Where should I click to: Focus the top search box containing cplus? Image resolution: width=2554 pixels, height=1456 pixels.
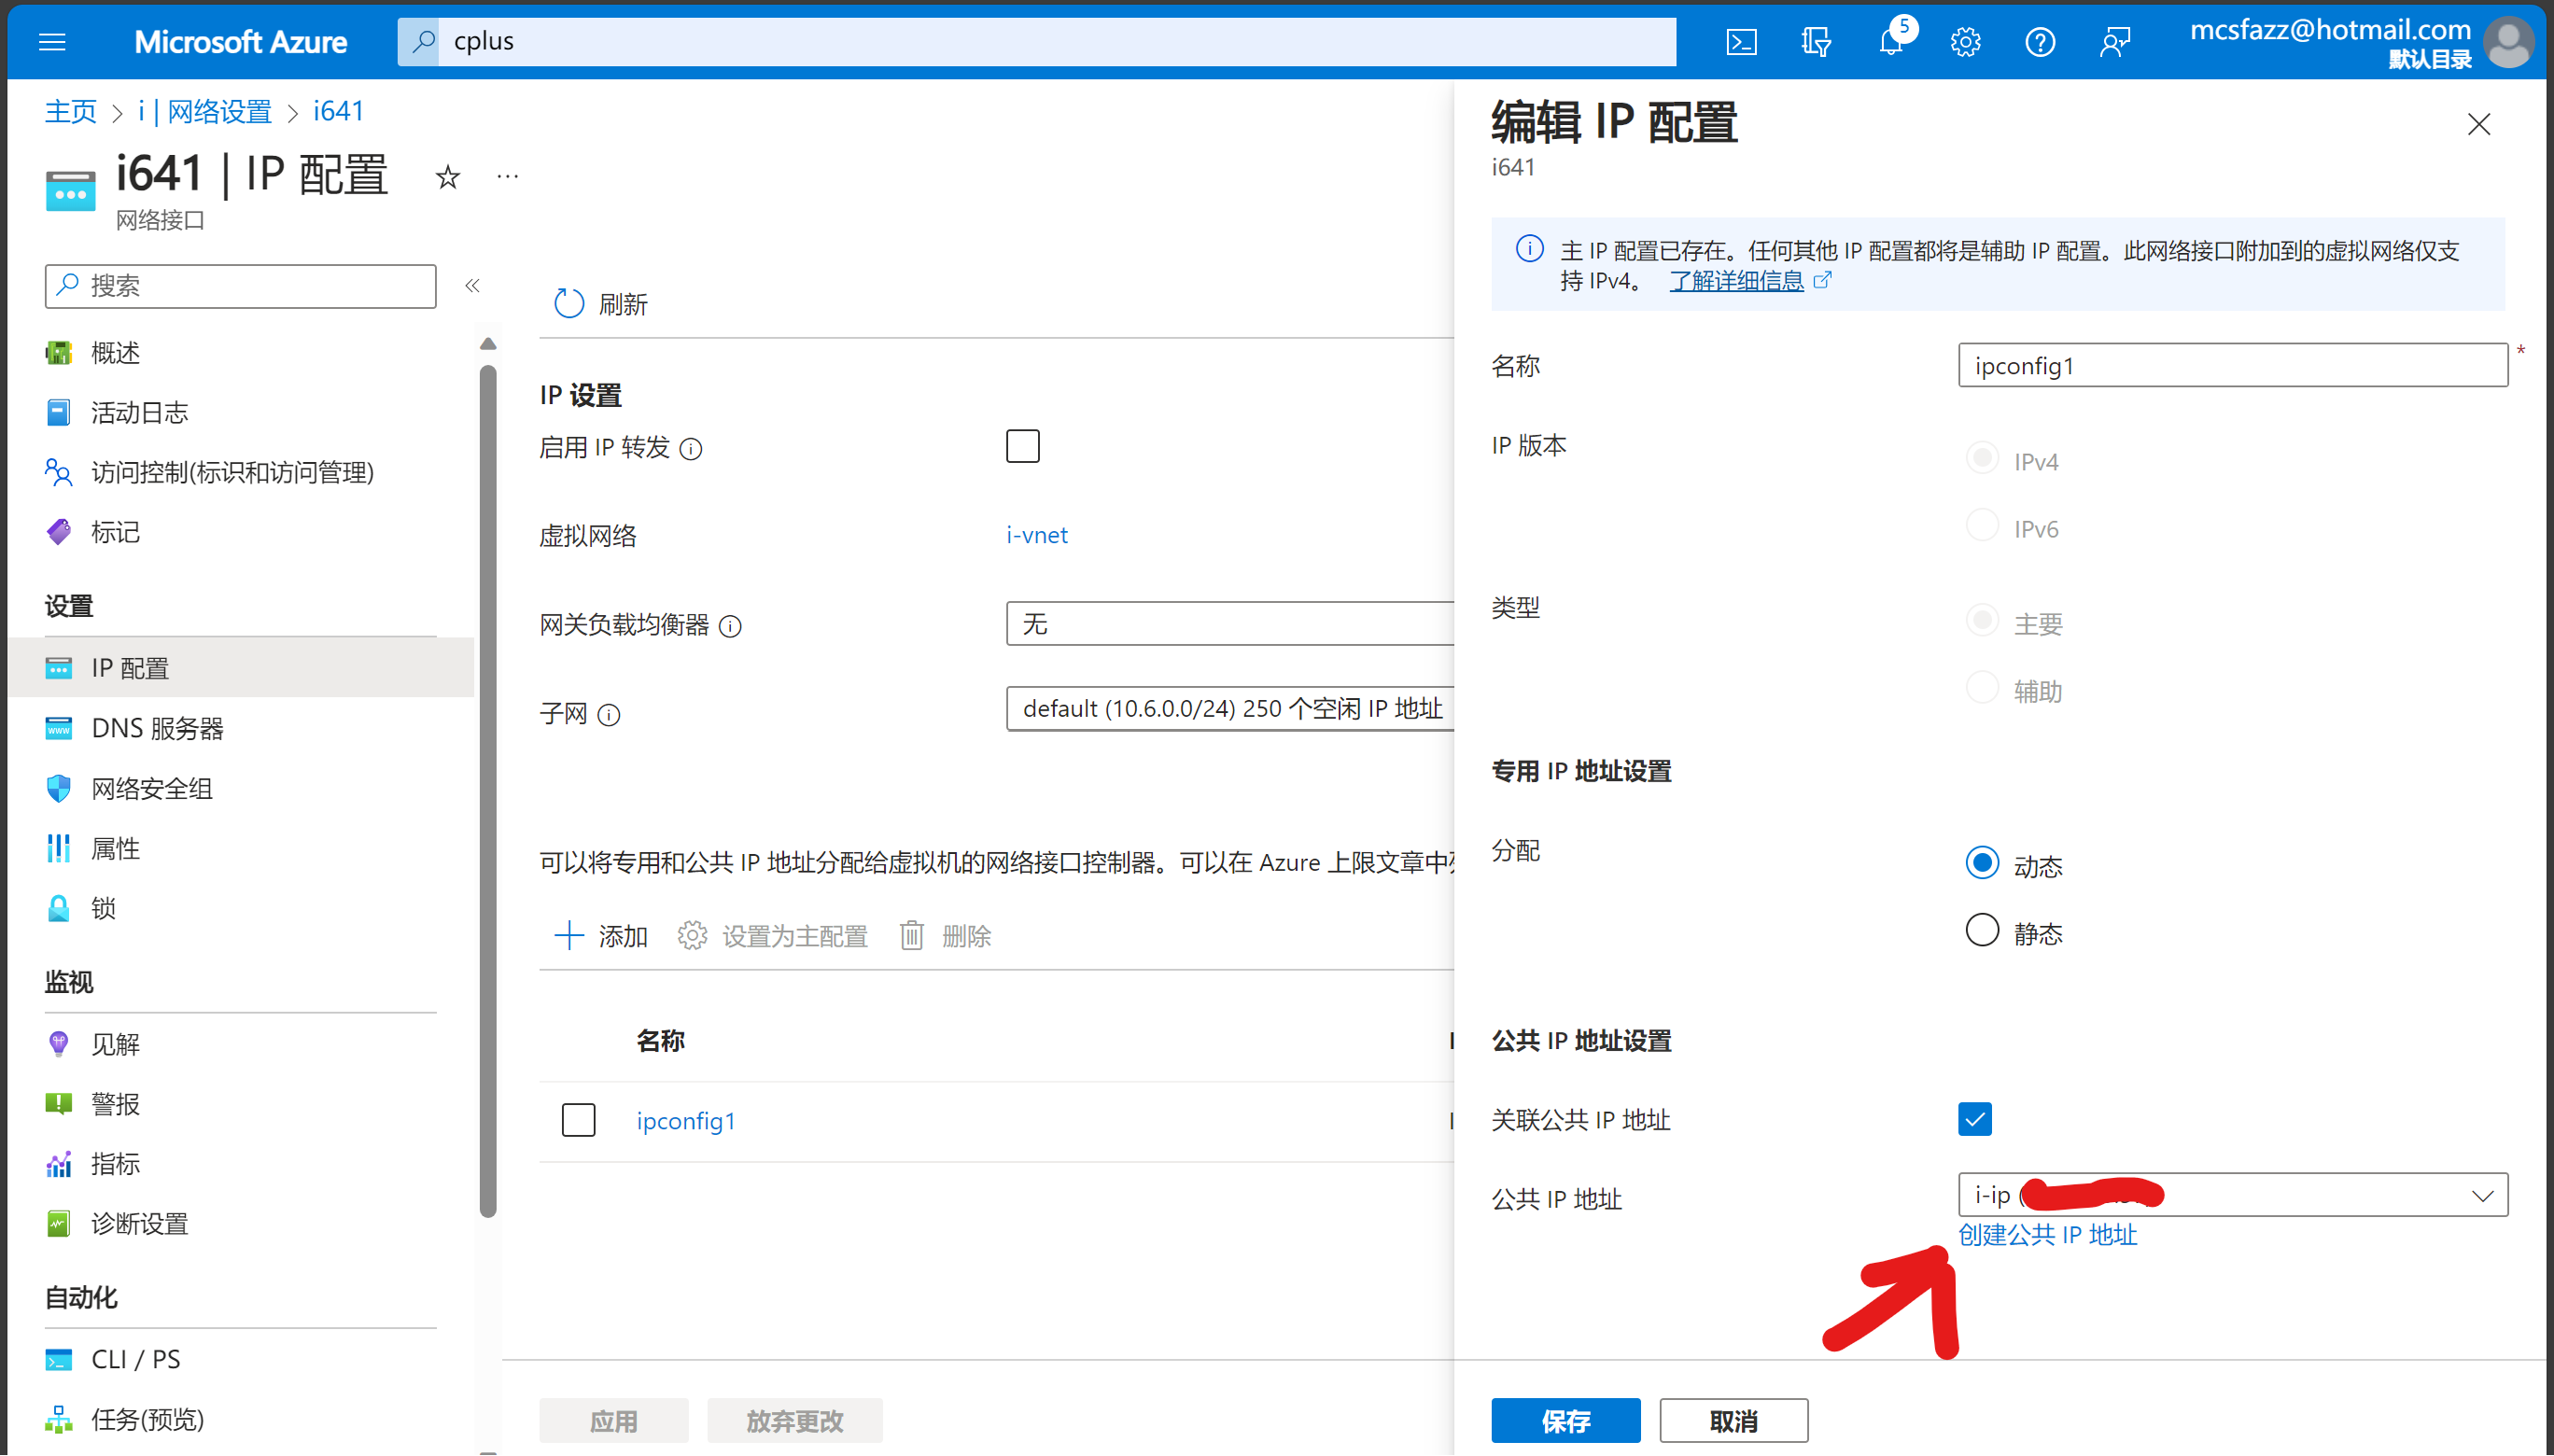[x=1037, y=41]
